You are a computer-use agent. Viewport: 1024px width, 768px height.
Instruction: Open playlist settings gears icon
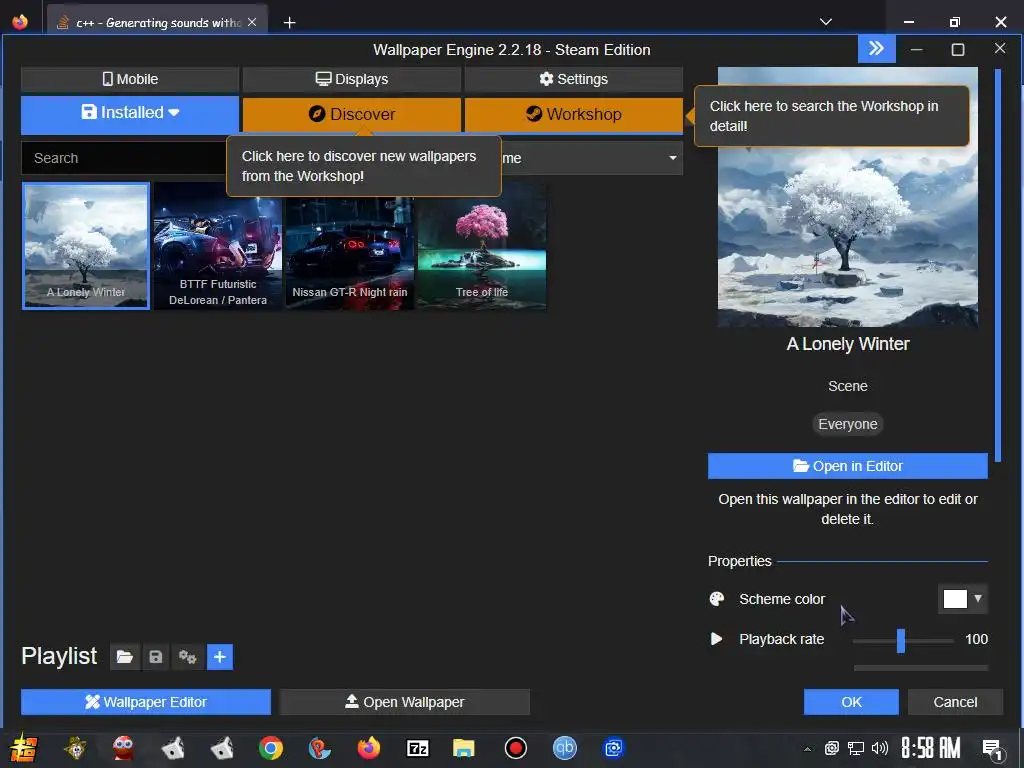point(187,657)
